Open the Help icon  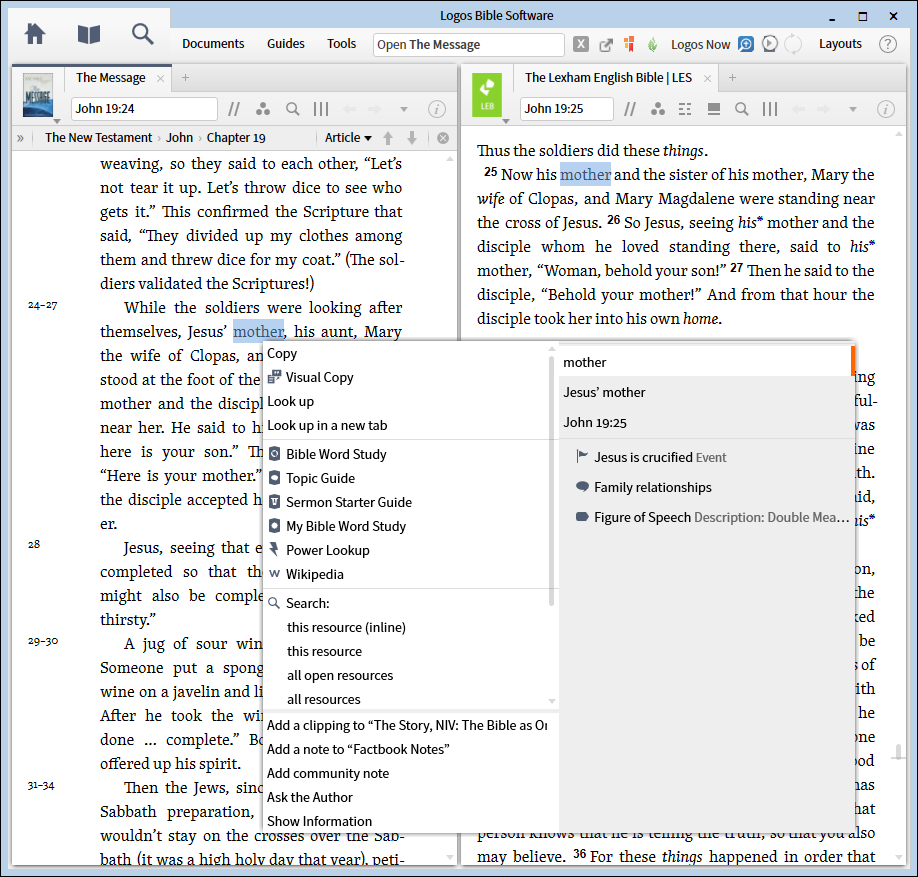(888, 44)
